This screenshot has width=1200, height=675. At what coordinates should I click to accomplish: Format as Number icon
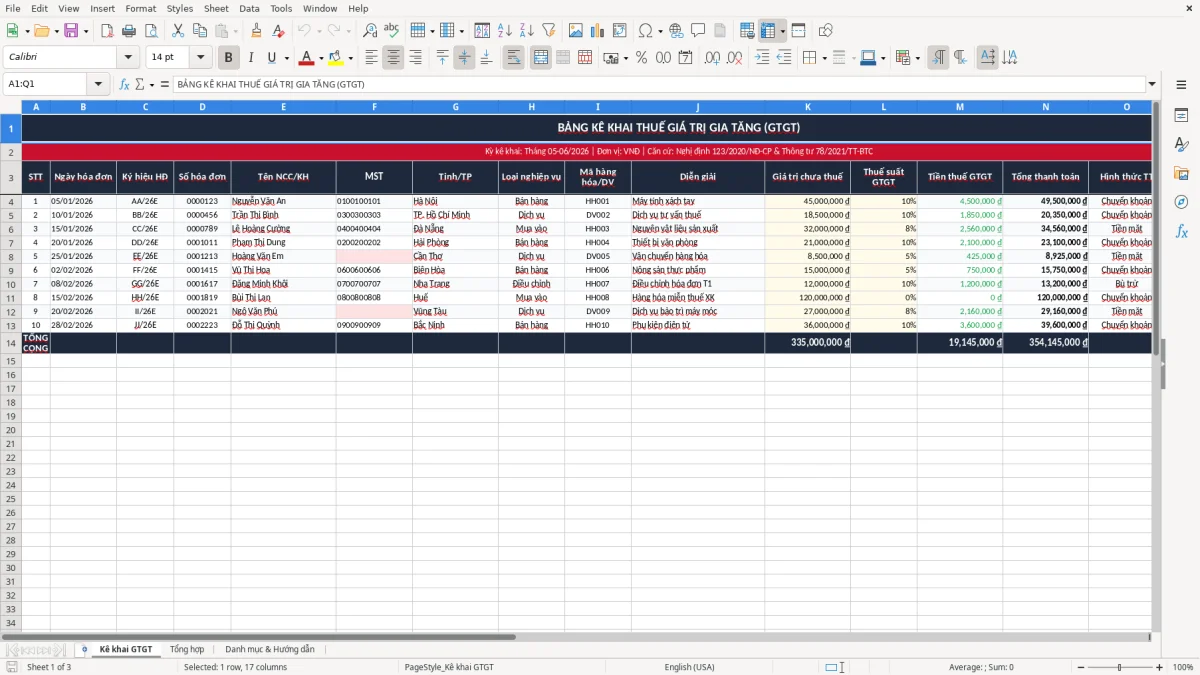point(663,58)
